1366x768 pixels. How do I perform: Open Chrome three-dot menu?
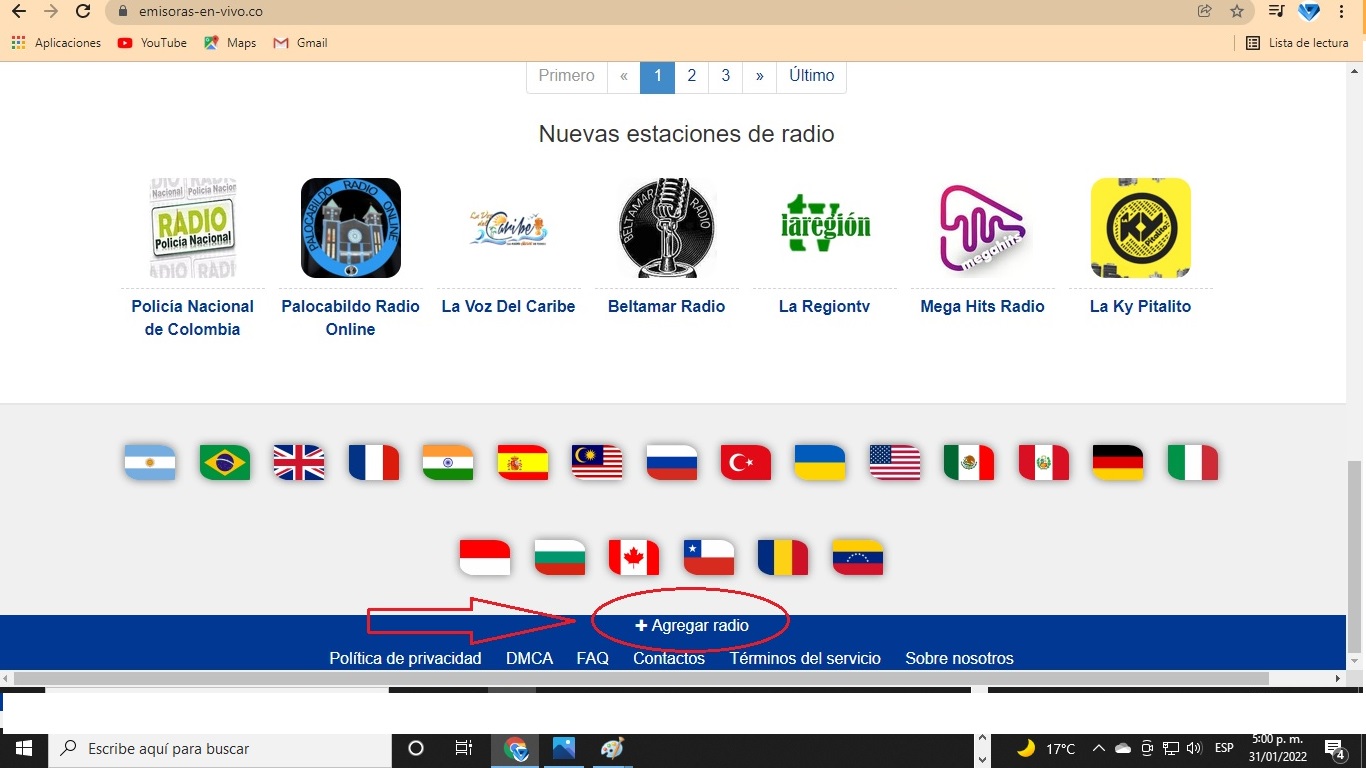click(1342, 12)
